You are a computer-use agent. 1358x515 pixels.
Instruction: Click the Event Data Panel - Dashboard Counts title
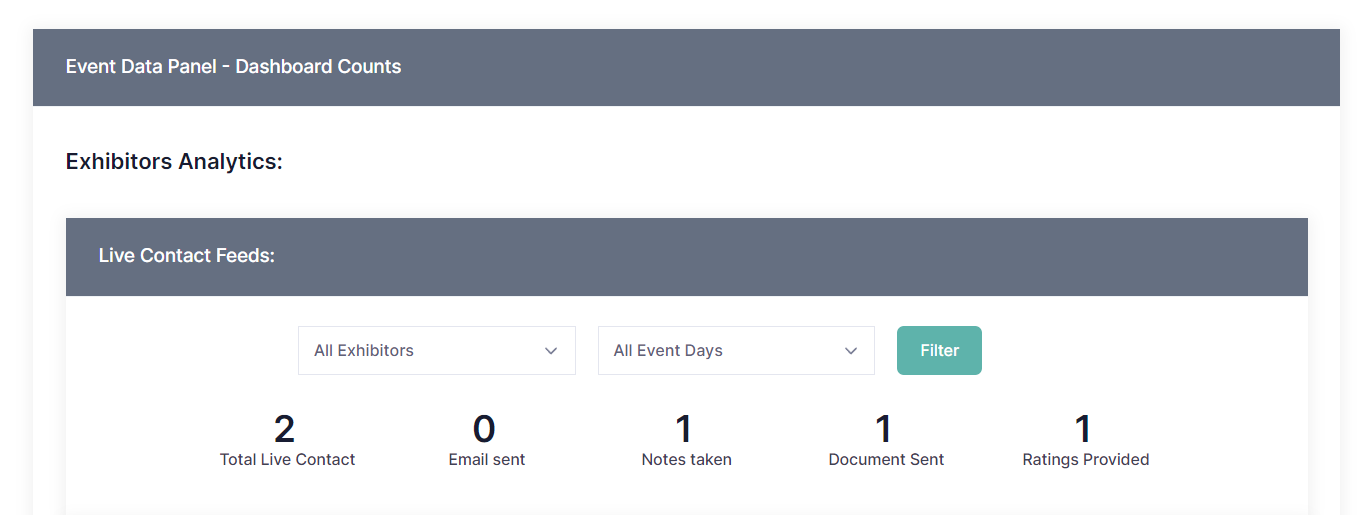233,67
